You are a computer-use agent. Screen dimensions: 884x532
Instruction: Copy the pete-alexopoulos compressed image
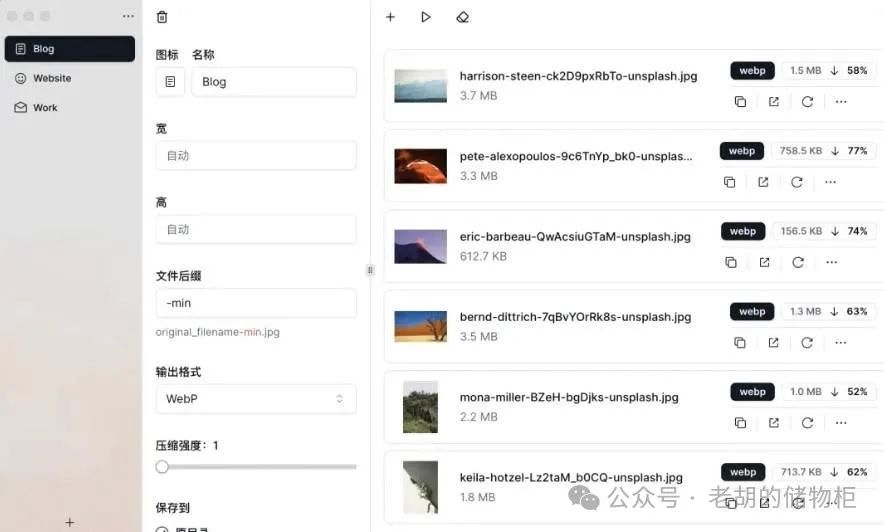point(730,182)
